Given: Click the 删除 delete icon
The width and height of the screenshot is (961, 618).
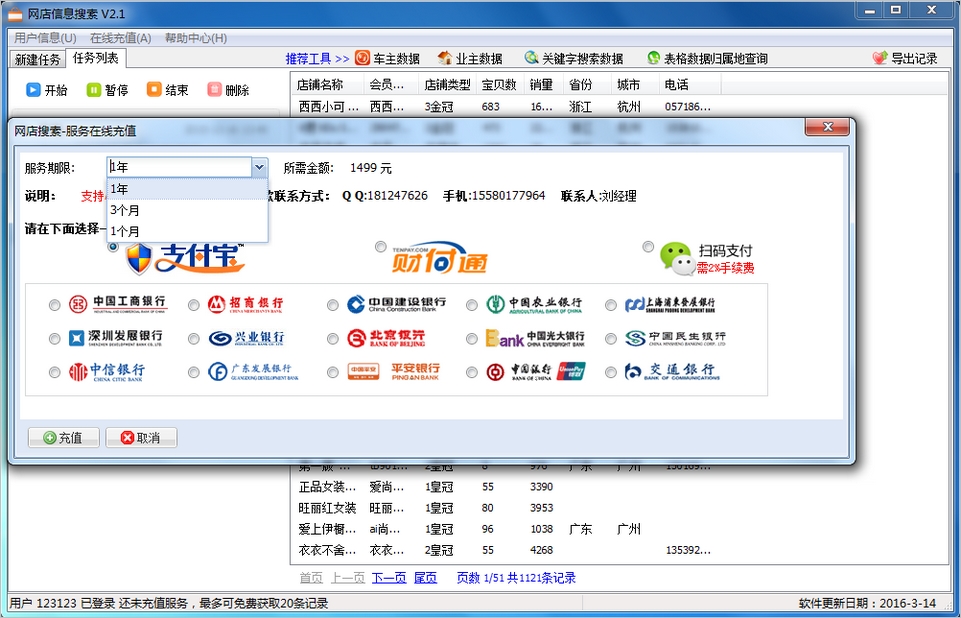Looking at the screenshot, I should coord(214,90).
